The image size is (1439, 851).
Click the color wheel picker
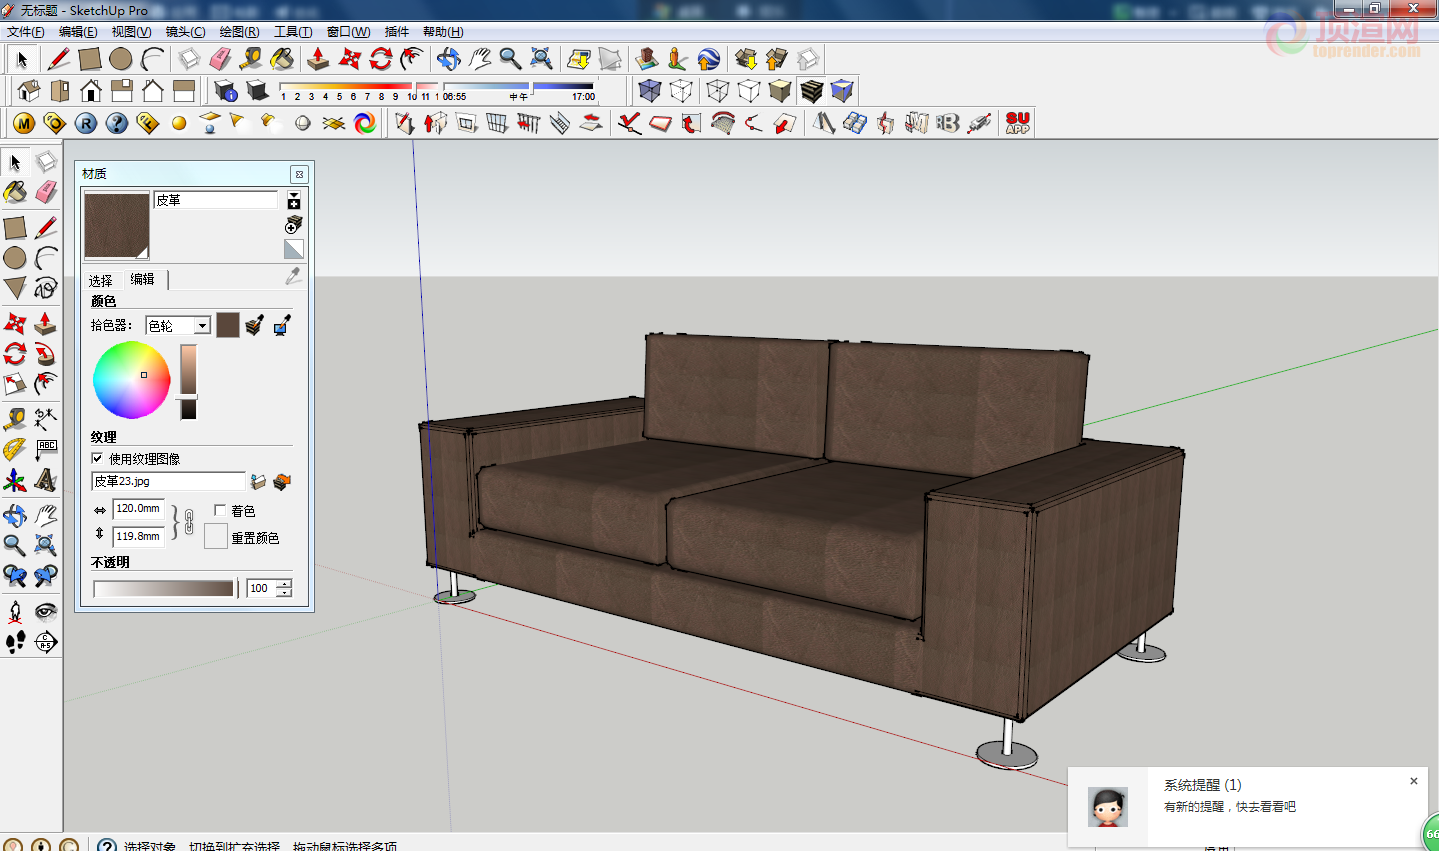coord(131,380)
